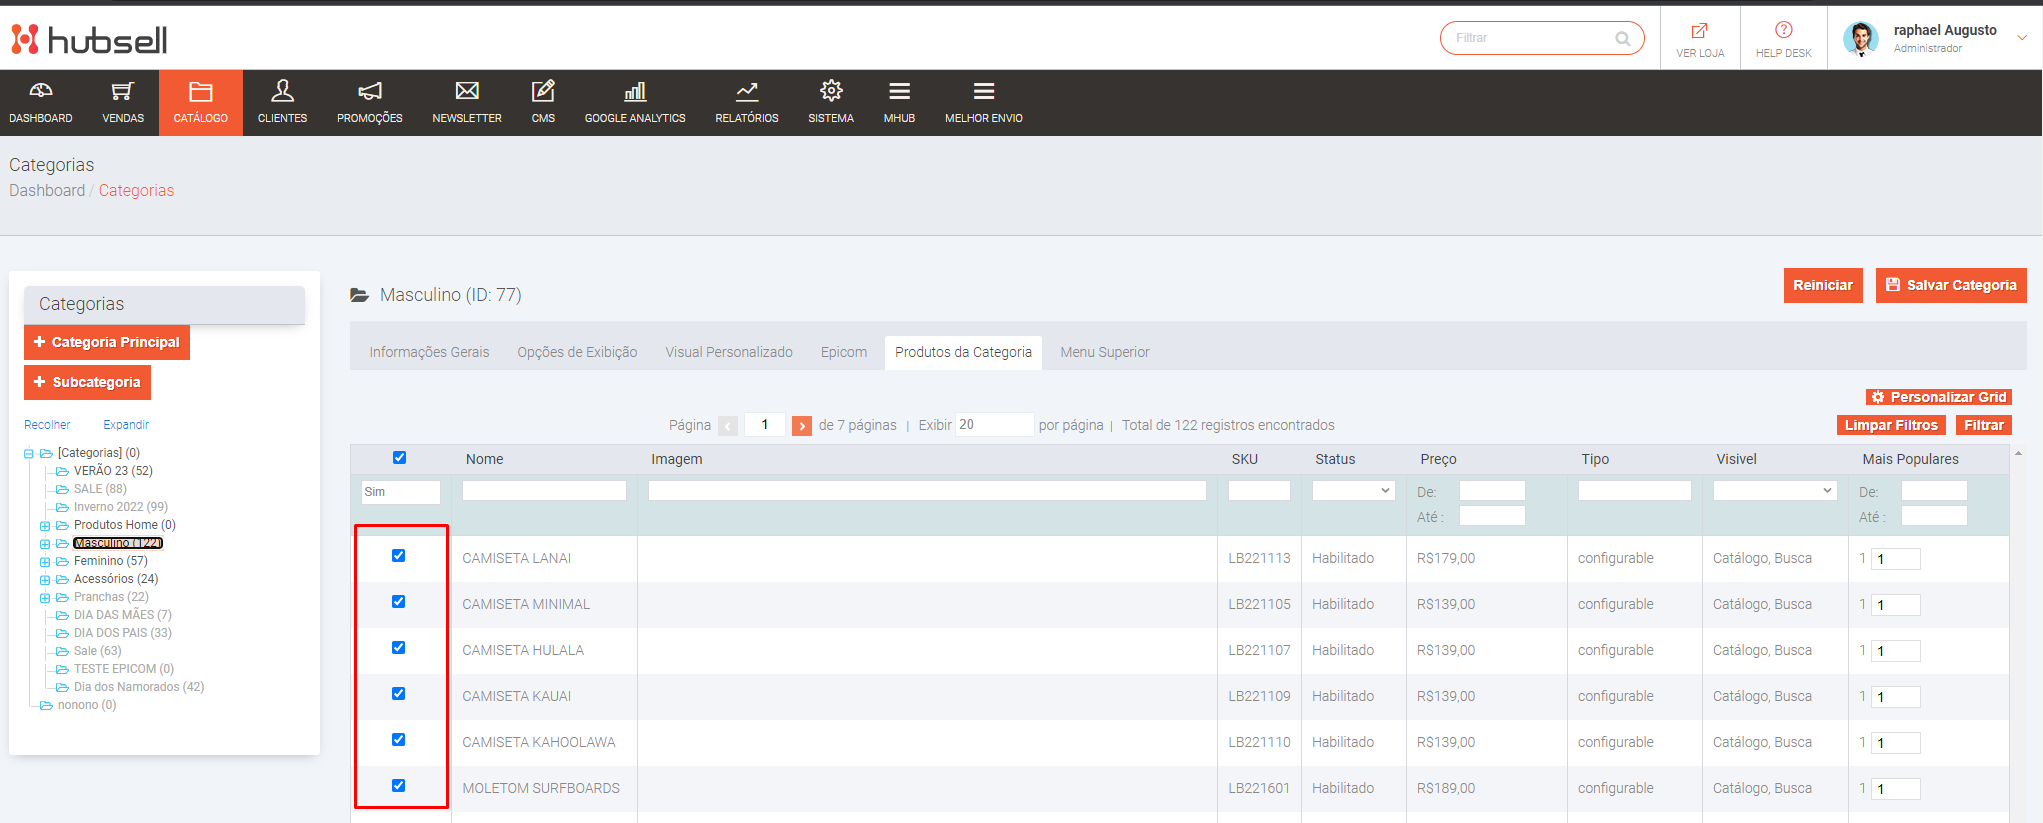Click the Limpar Filtros button
This screenshot has width=2043, height=823.
pyautogui.click(x=1890, y=425)
